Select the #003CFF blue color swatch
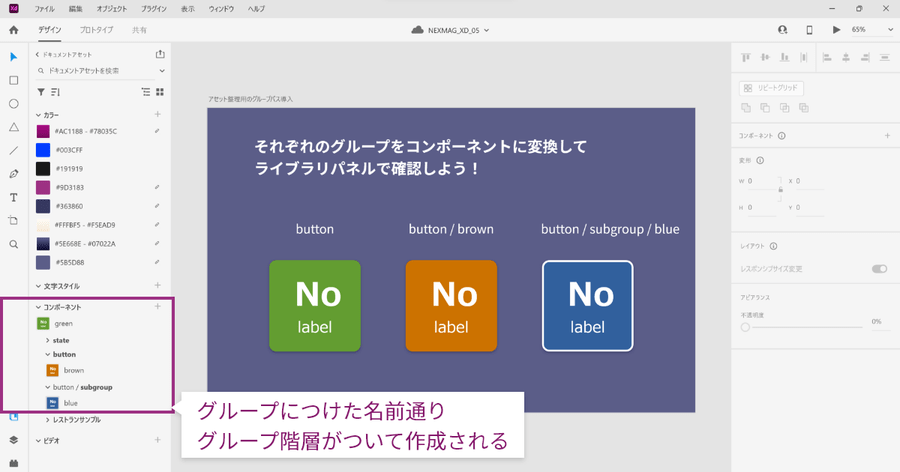The image size is (900, 472). (x=43, y=150)
